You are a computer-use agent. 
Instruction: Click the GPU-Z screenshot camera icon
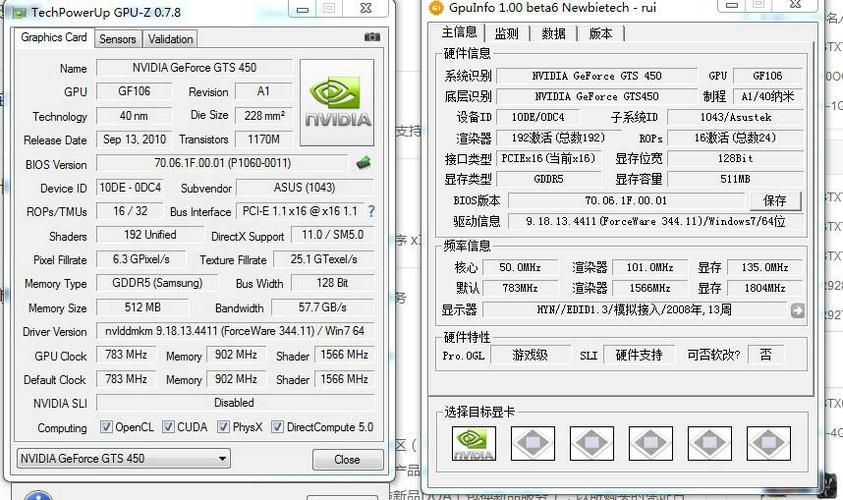point(372,37)
